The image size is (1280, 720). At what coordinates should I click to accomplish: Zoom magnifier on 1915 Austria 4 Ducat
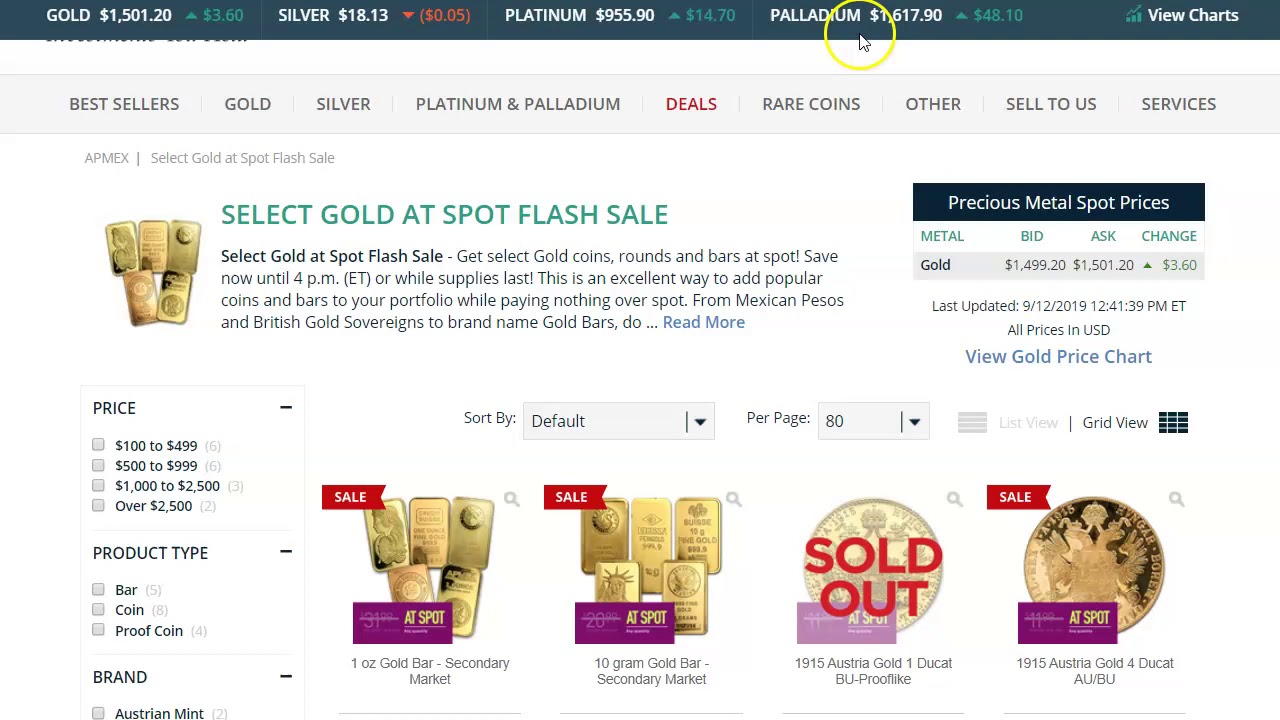click(1176, 499)
